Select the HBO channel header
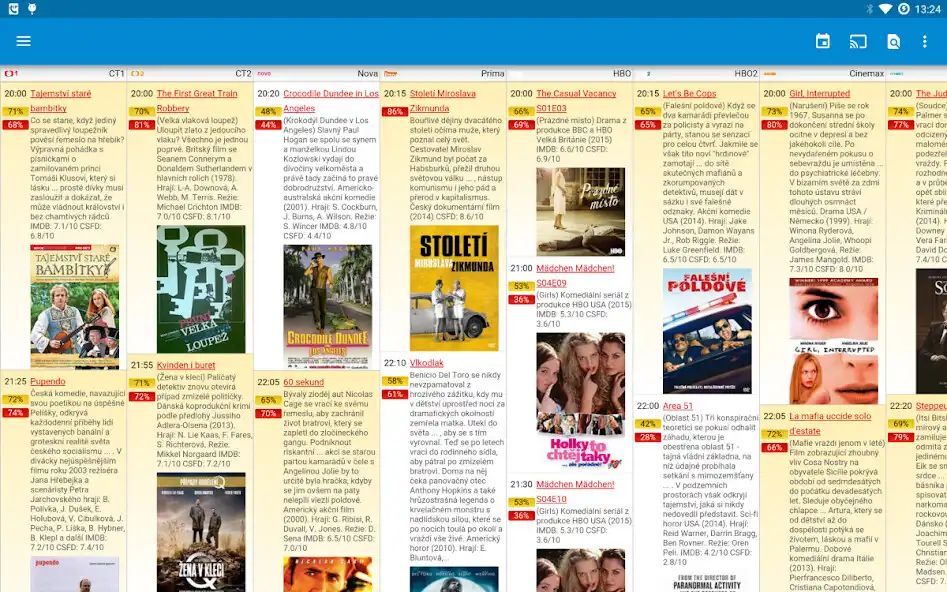Viewport: 947px width, 592px height. pos(570,74)
